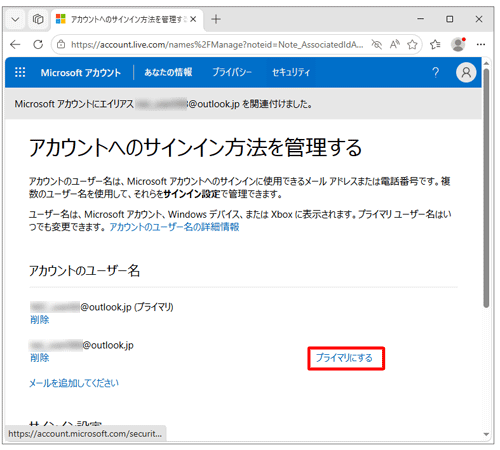Screen dimensions: 500x450
Task: Select the page title アカウントへのサインイン方法を管理する
Action: [195, 148]
